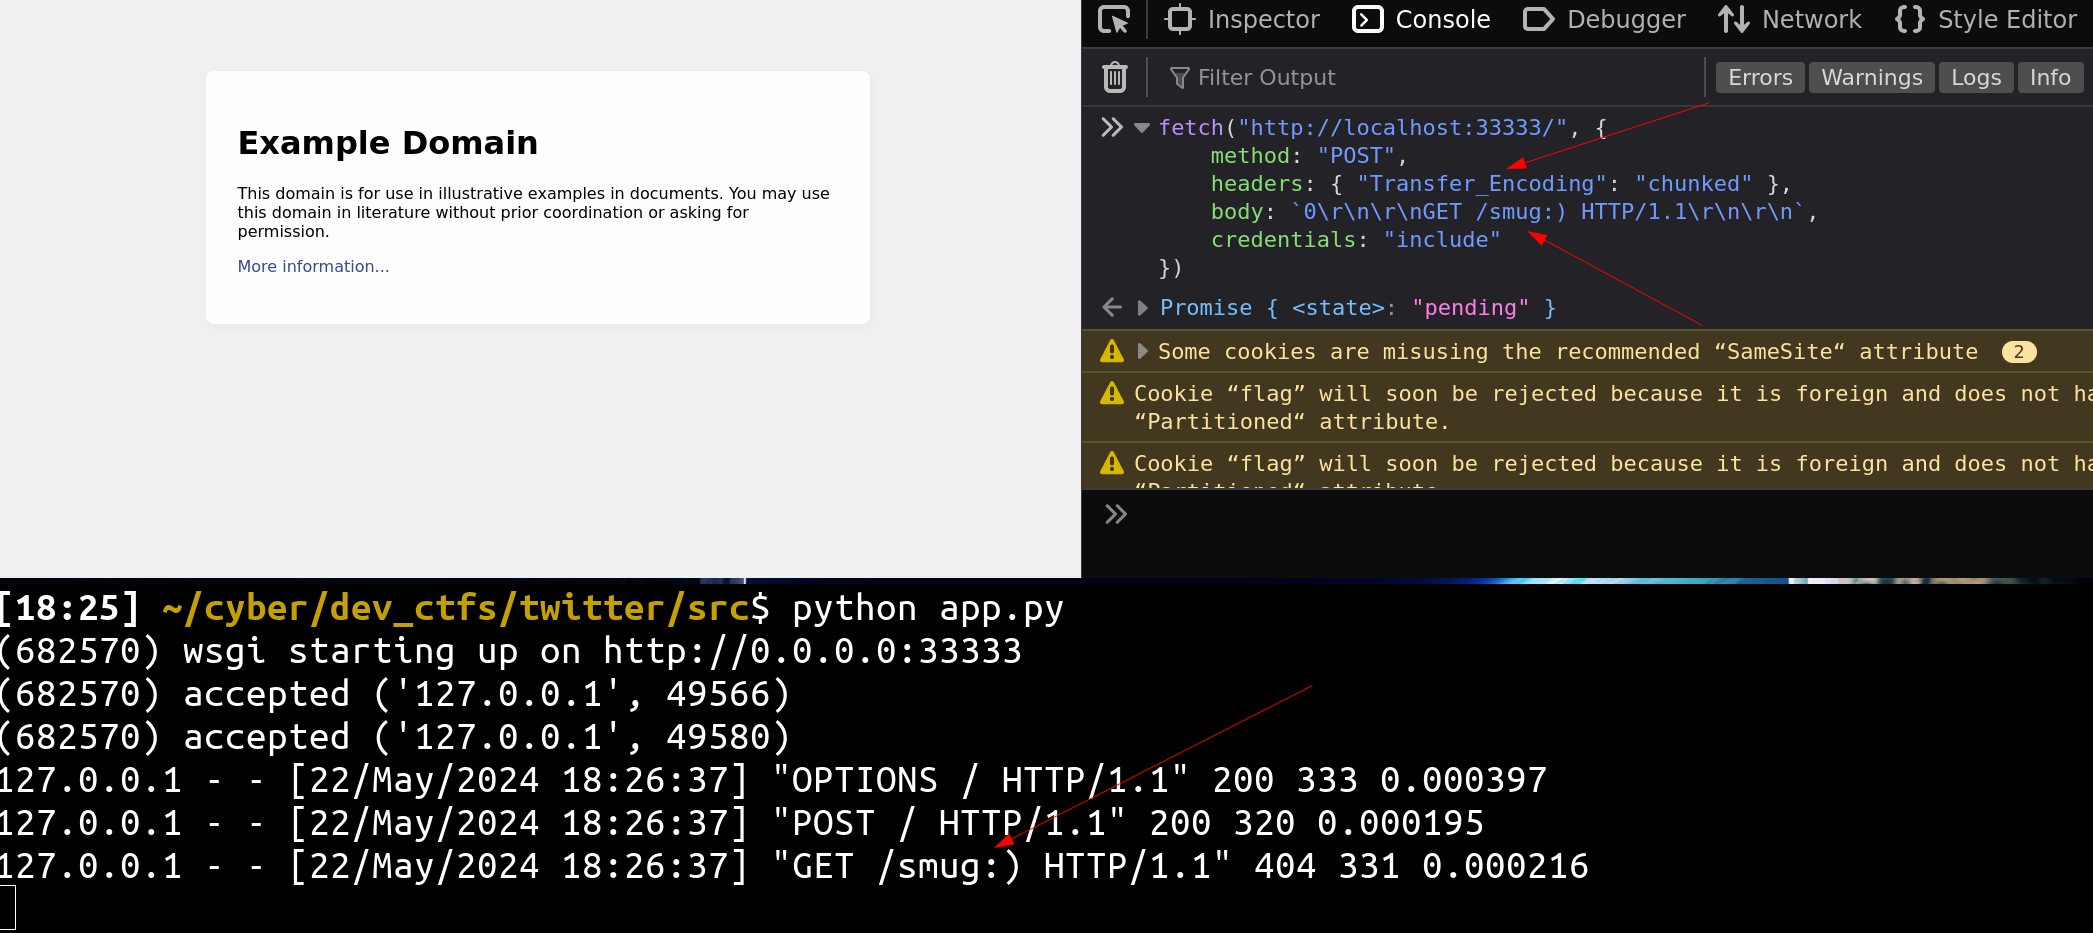Toggle the Errors filter

(1759, 78)
